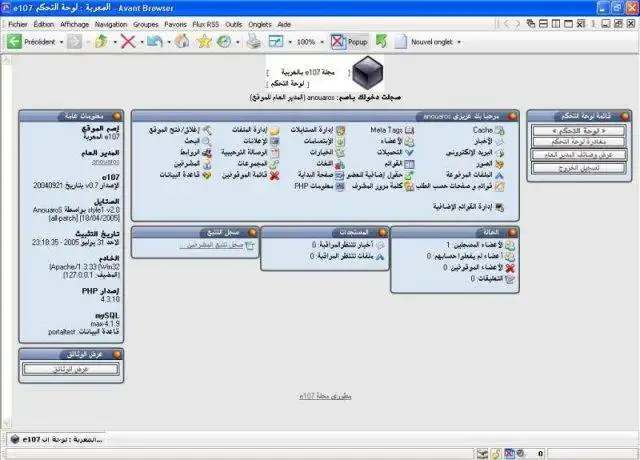Open the Affichage menu
Screen dimensions: 640x460
74,24
